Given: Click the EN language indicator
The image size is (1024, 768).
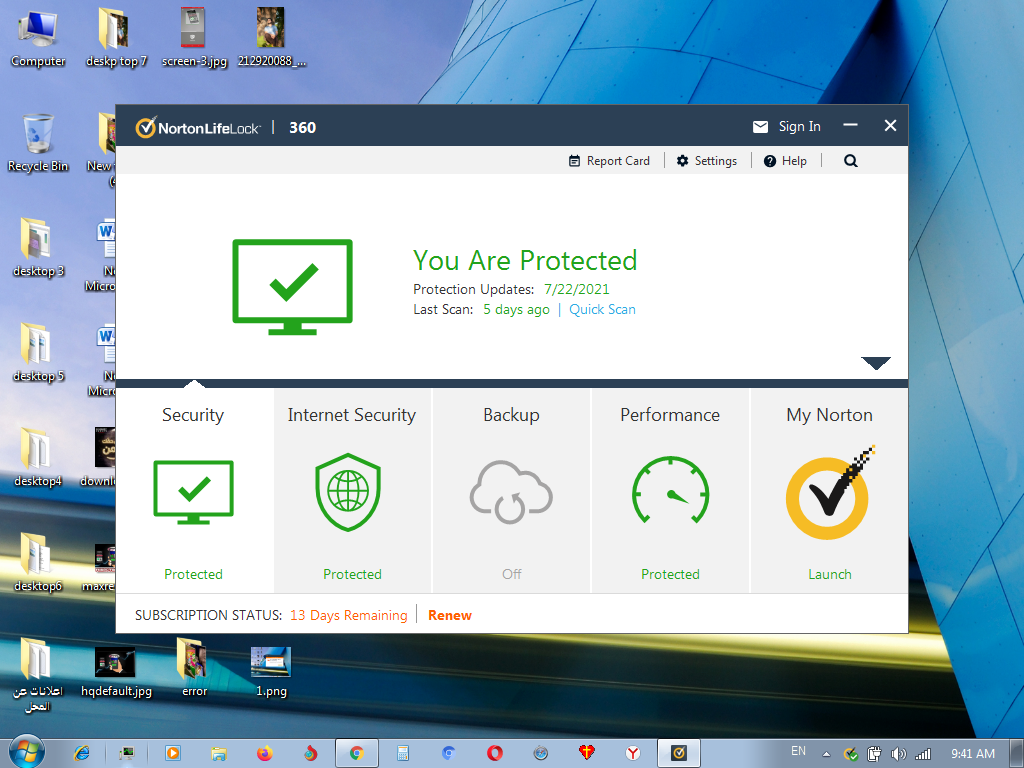Looking at the screenshot, I should point(798,751).
